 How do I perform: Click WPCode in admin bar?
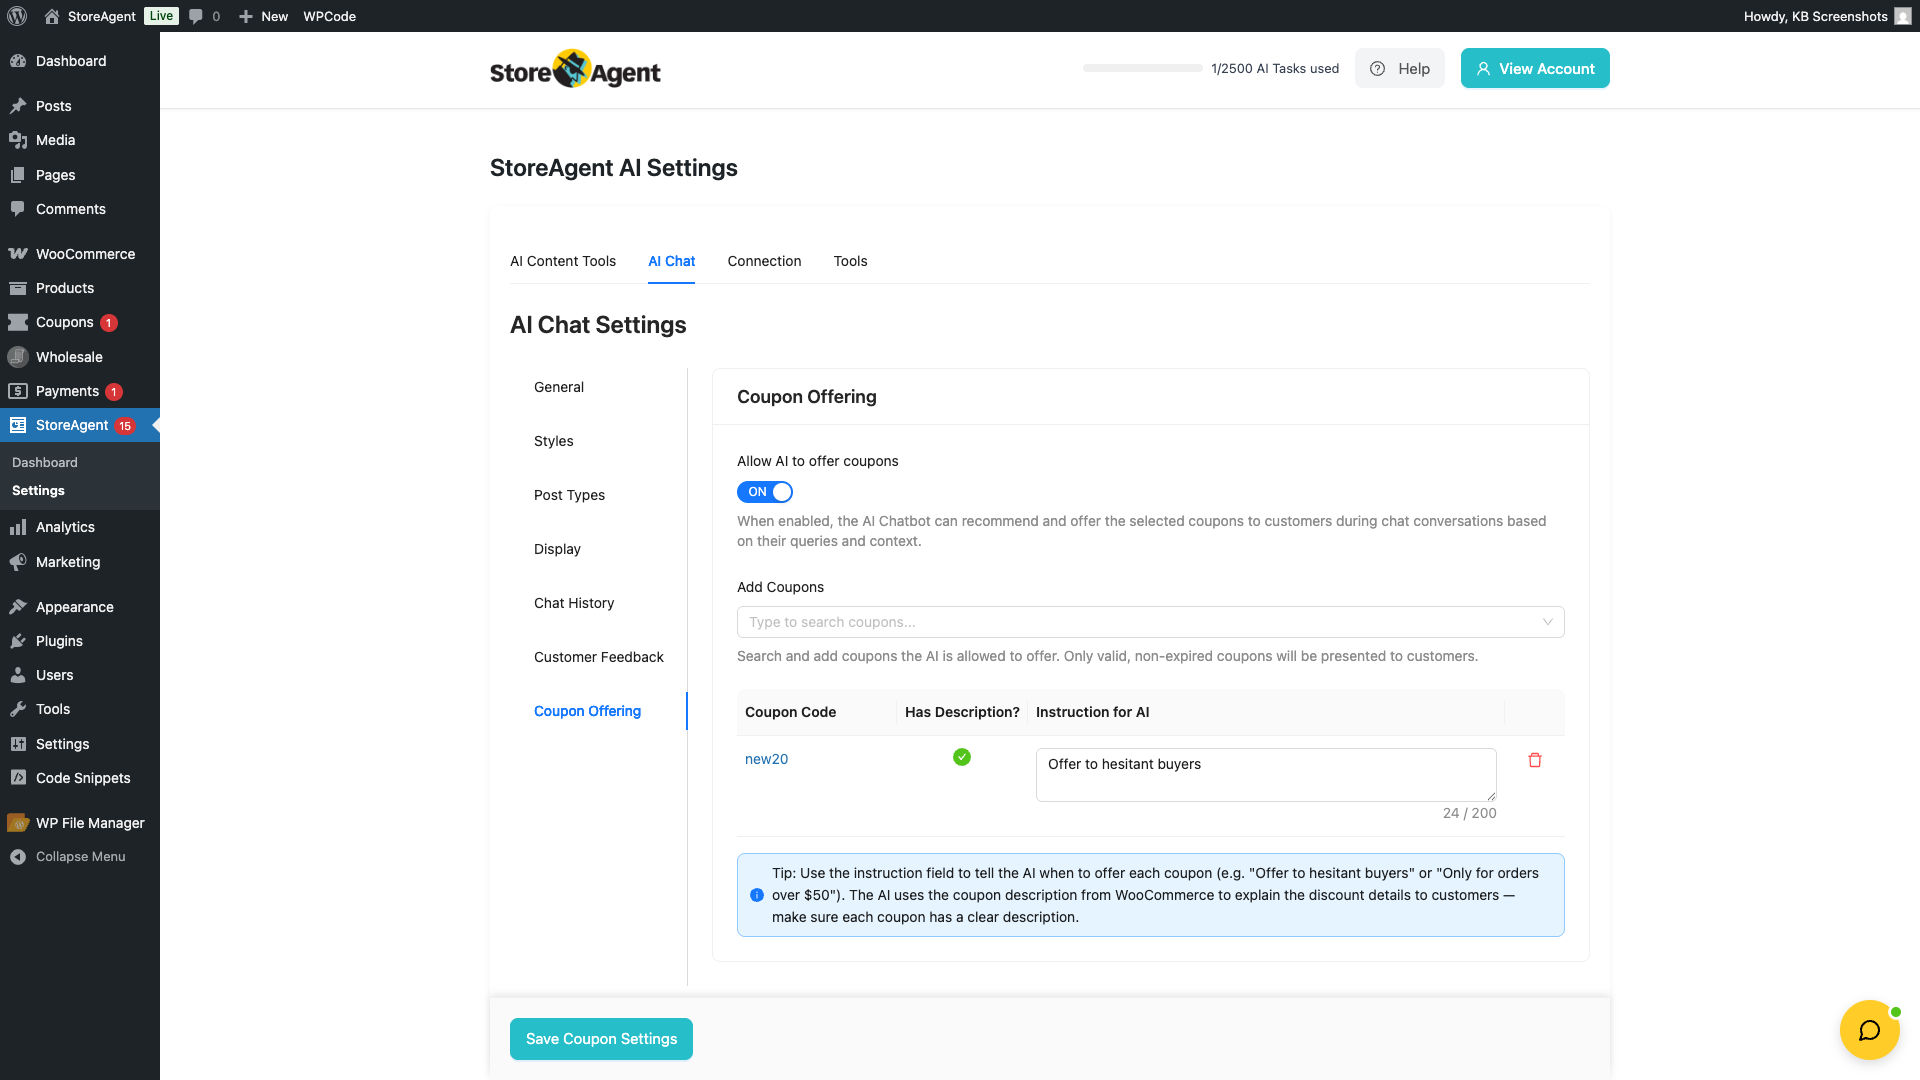330,16
